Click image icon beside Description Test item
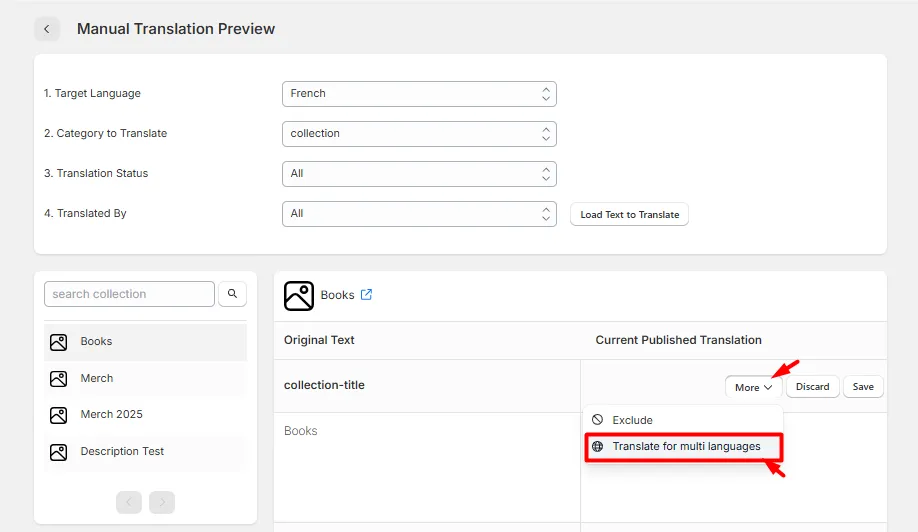Viewport: 918px width, 532px height. tap(59, 452)
